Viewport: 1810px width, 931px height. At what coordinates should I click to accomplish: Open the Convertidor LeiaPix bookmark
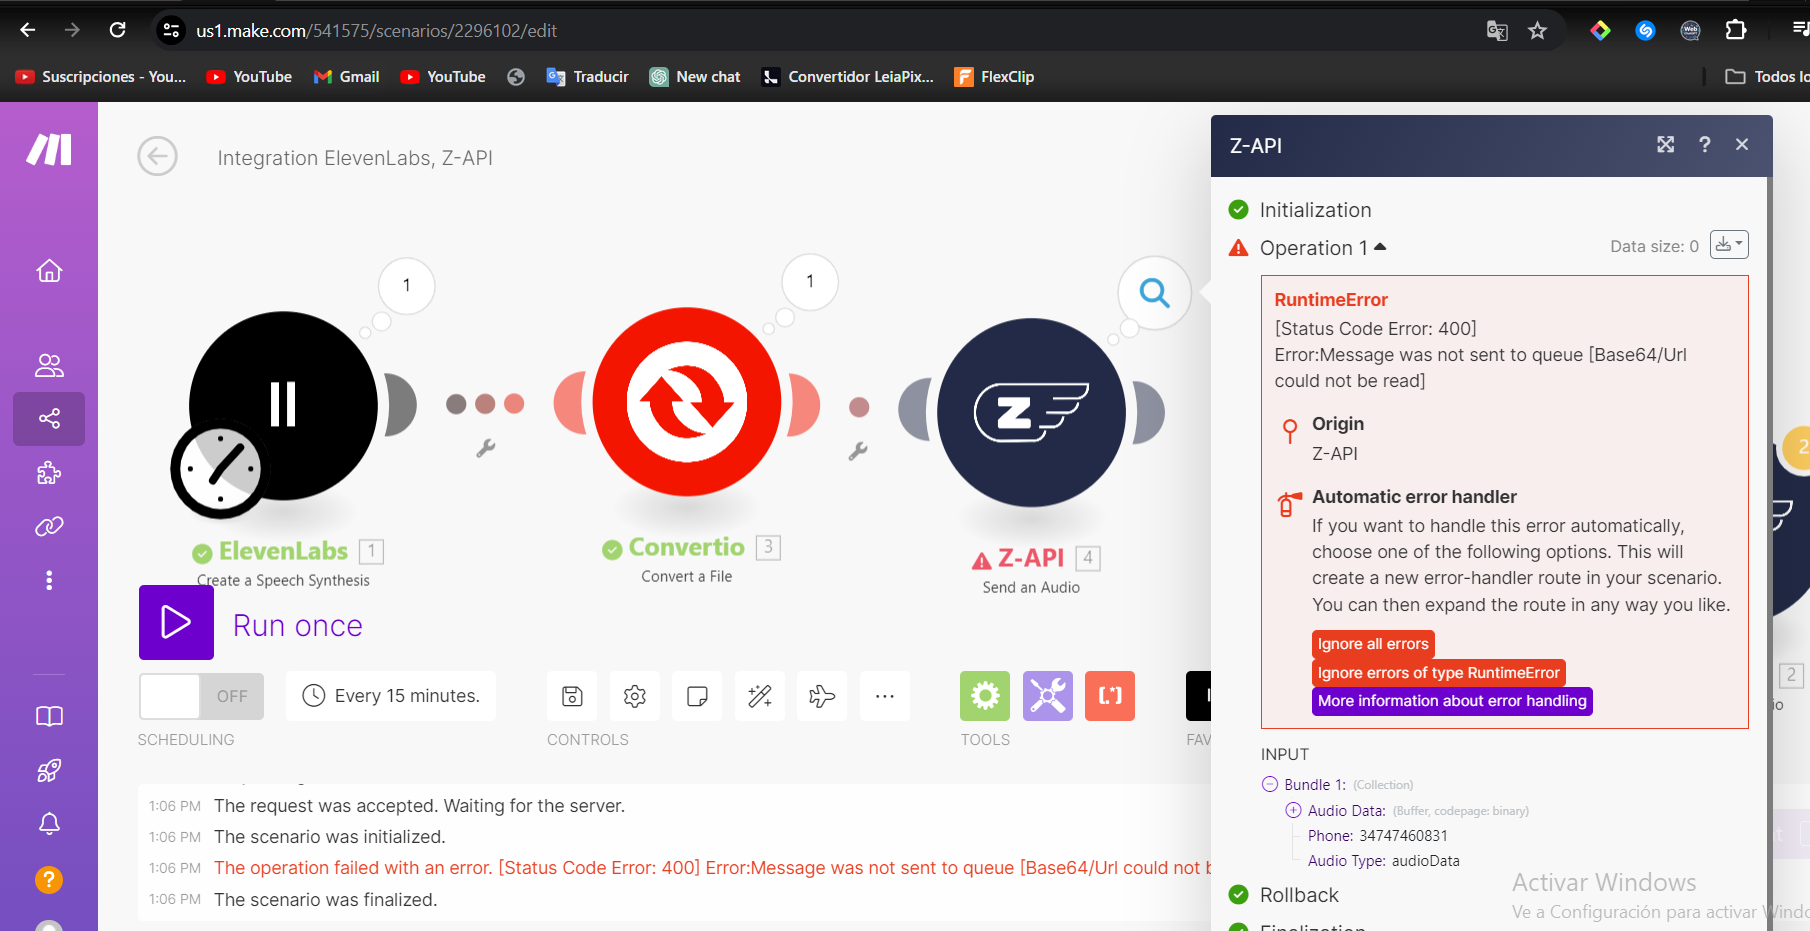[847, 77]
